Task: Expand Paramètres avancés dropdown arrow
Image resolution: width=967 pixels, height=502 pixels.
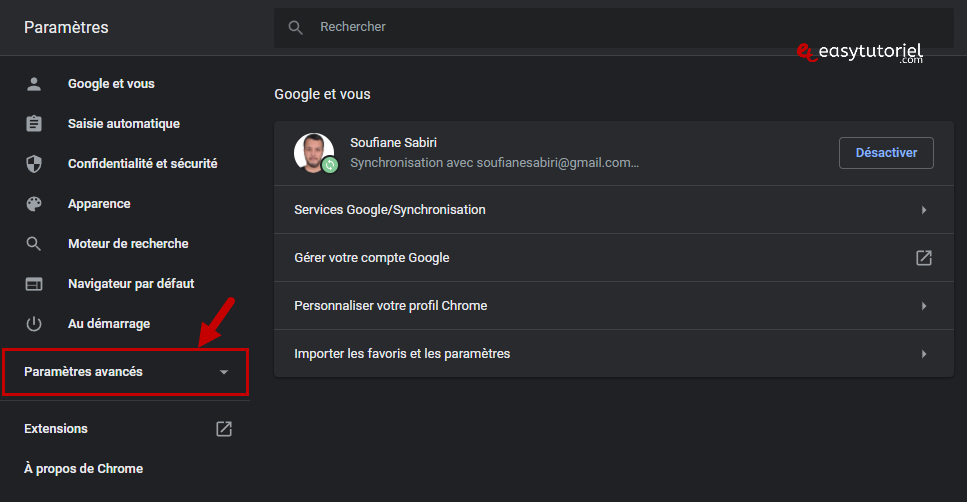Action: 224,372
